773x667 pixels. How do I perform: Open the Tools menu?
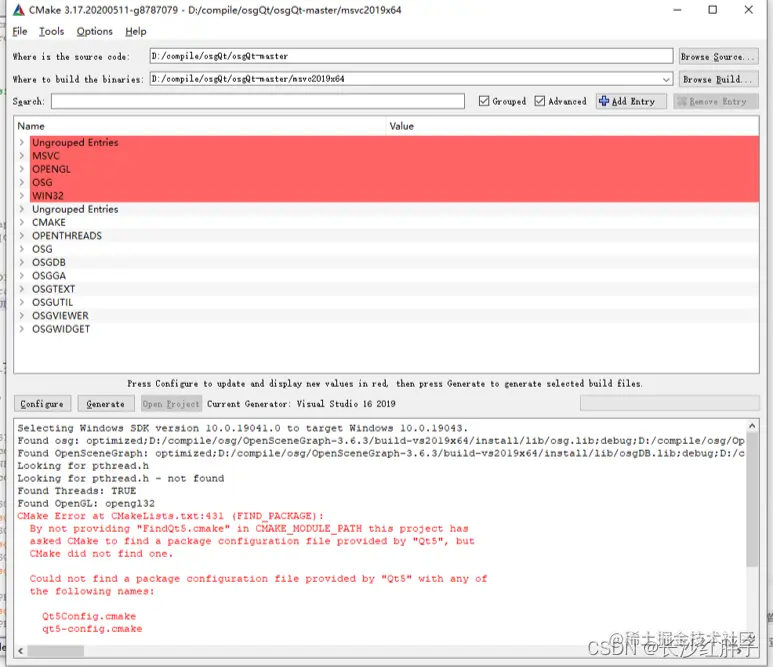click(x=52, y=32)
